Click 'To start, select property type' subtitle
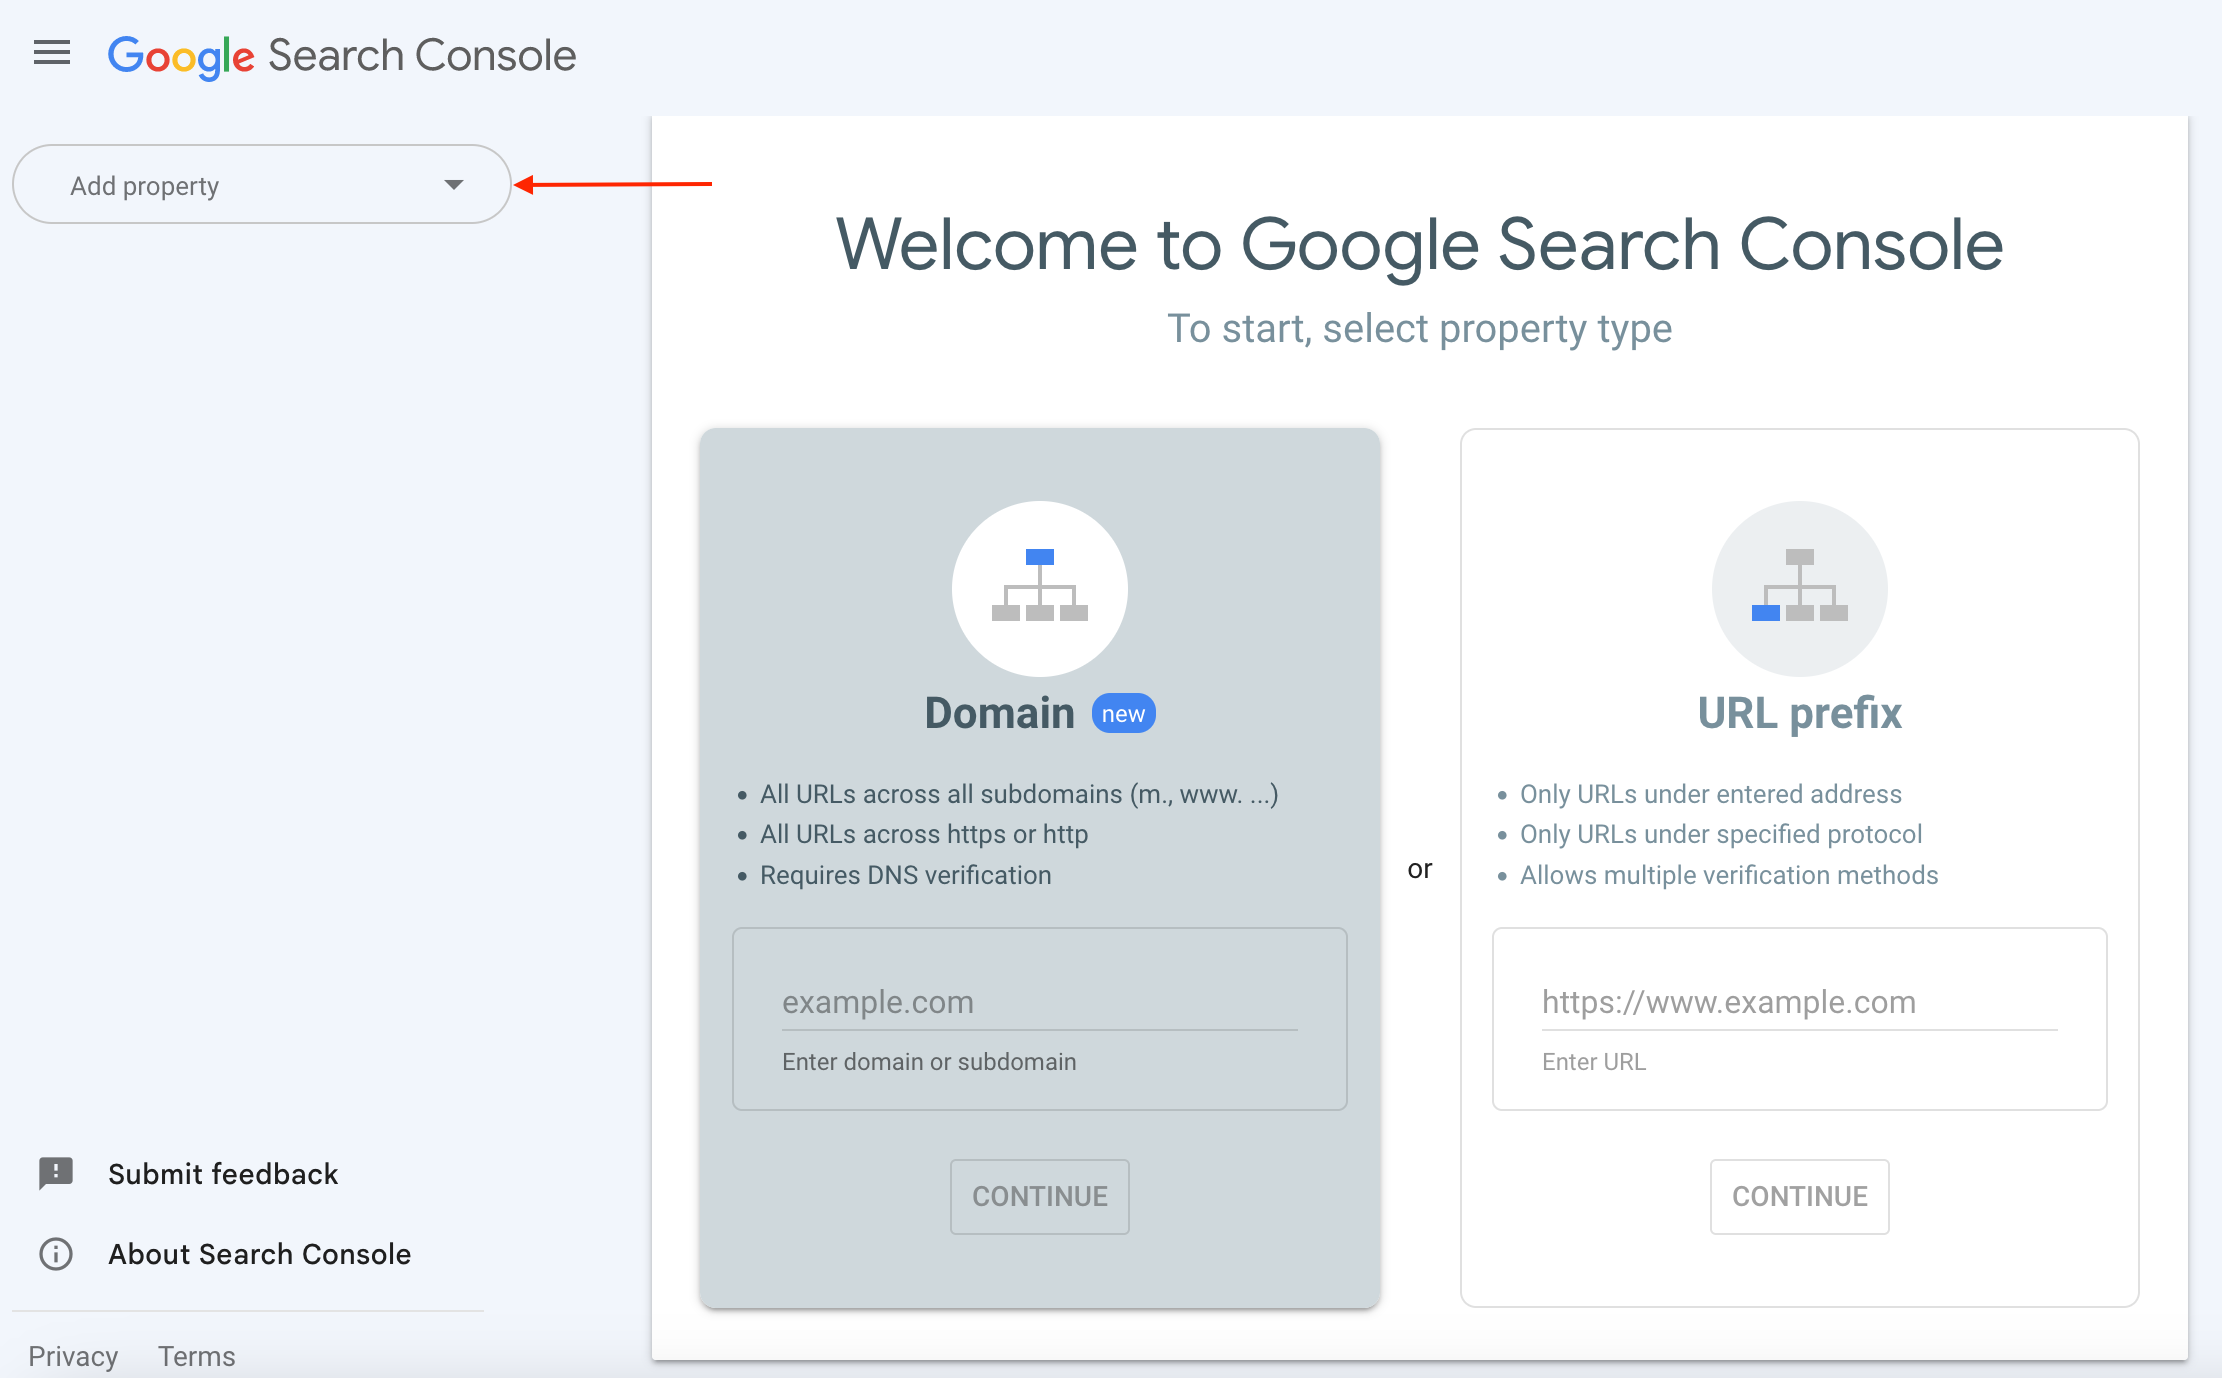The image size is (2222, 1378). [1420, 329]
